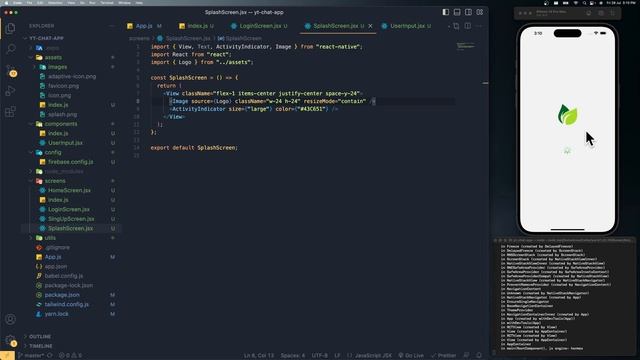
Task: Switch to the UserInput.jsx tab
Action: click(x=407, y=26)
